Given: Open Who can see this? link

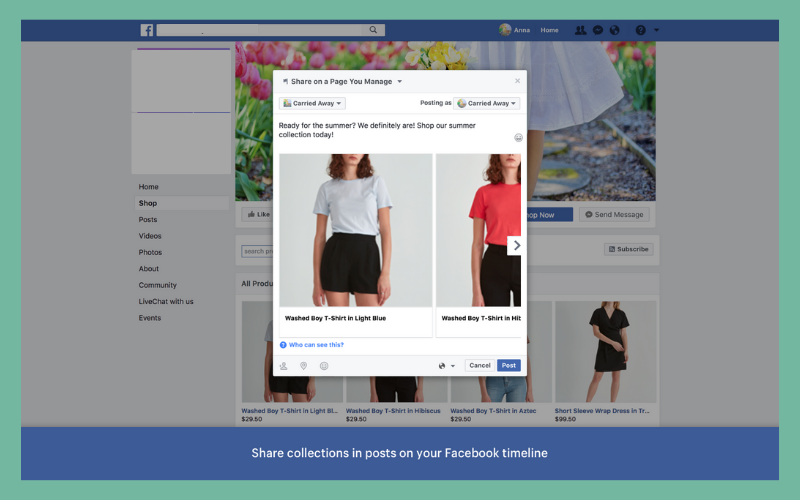Looking at the screenshot, I should (316, 345).
